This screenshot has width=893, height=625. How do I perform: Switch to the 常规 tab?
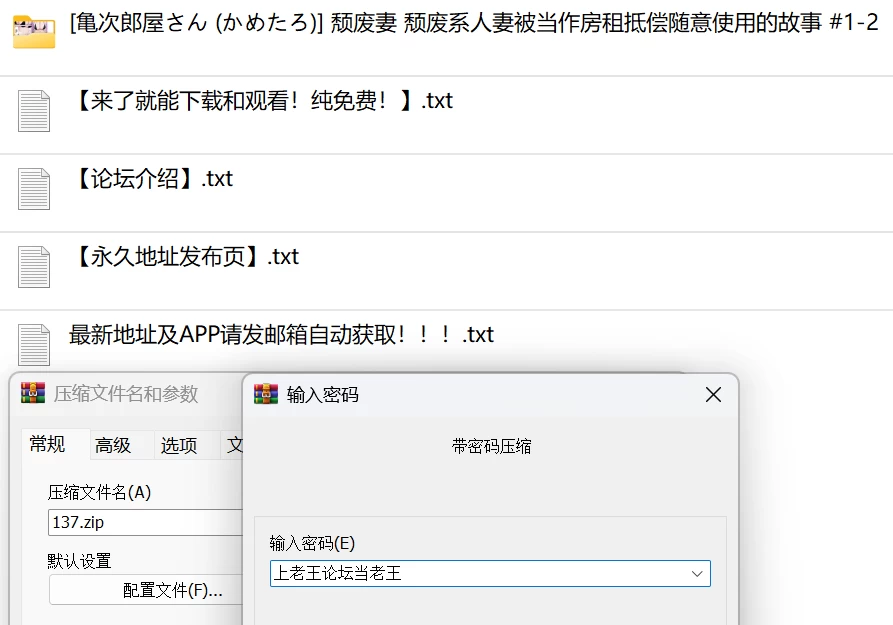point(47,444)
